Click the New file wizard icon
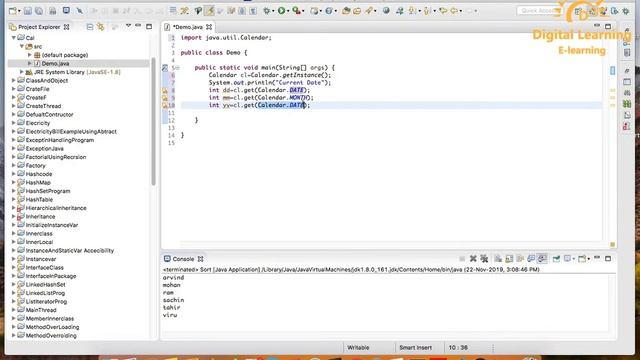This screenshot has width=640, height=360. [x=13, y=11]
